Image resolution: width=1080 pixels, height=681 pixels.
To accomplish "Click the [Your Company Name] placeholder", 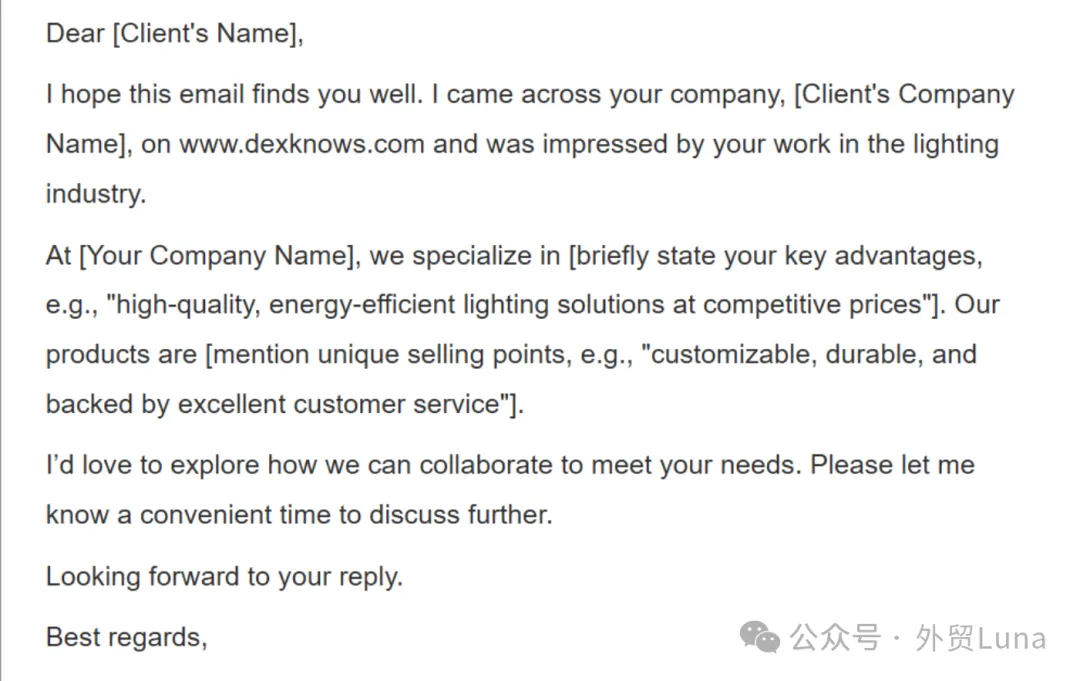I will (x=219, y=256).
